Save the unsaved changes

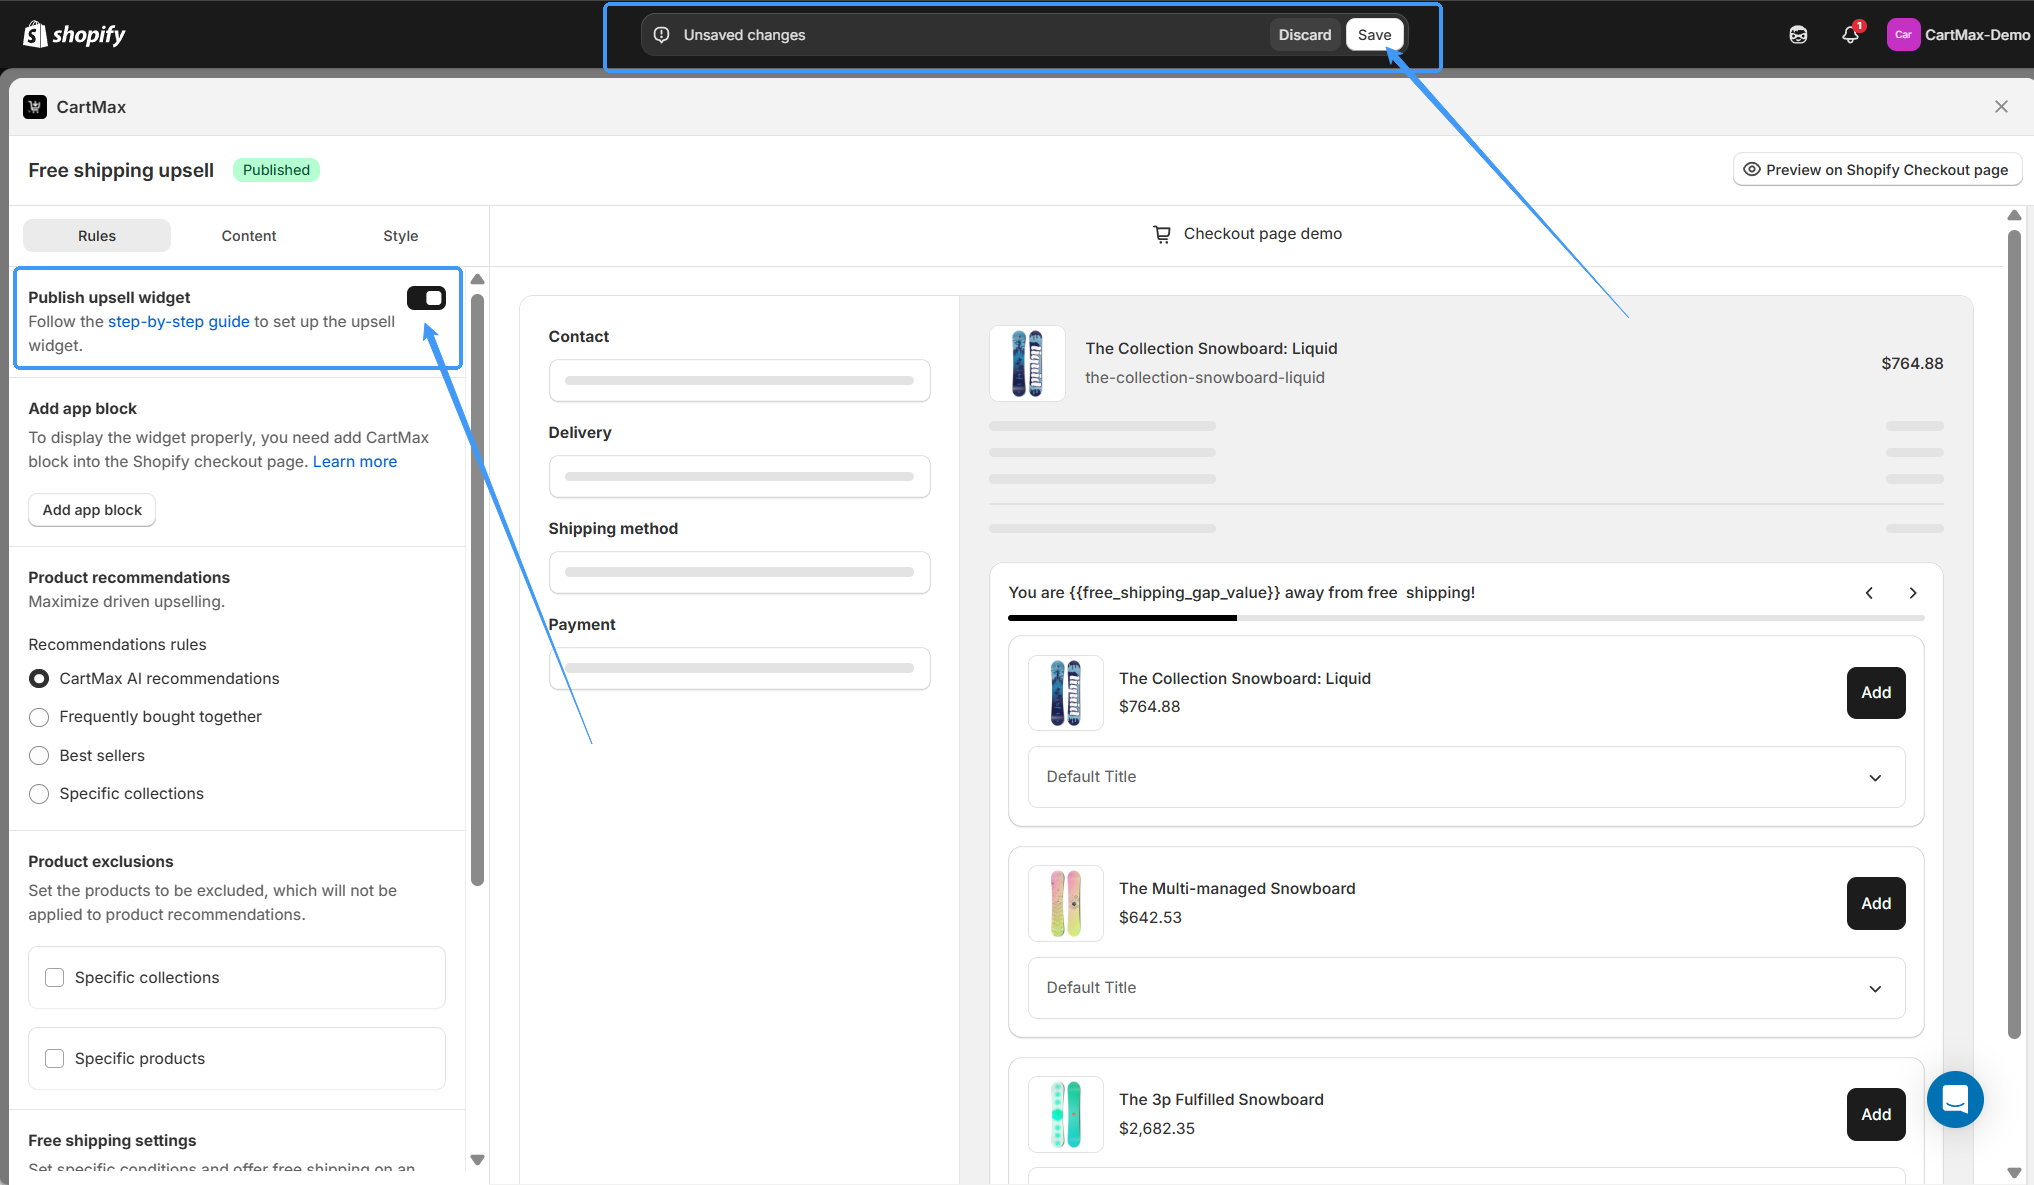(1374, 35)
